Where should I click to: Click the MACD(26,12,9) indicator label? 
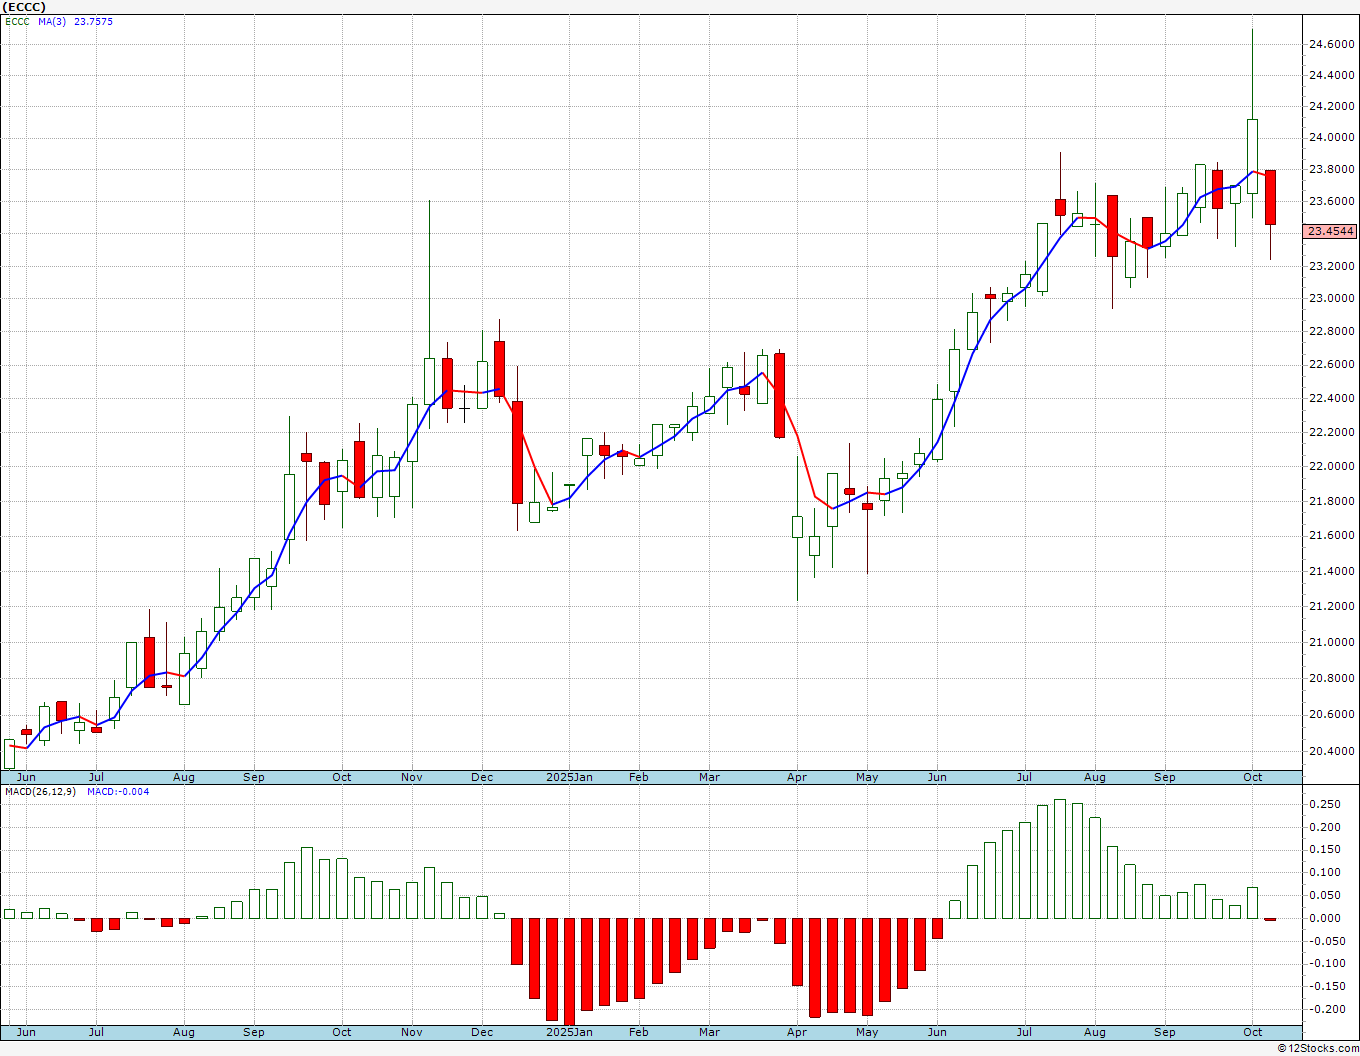(x=39, y=792)
